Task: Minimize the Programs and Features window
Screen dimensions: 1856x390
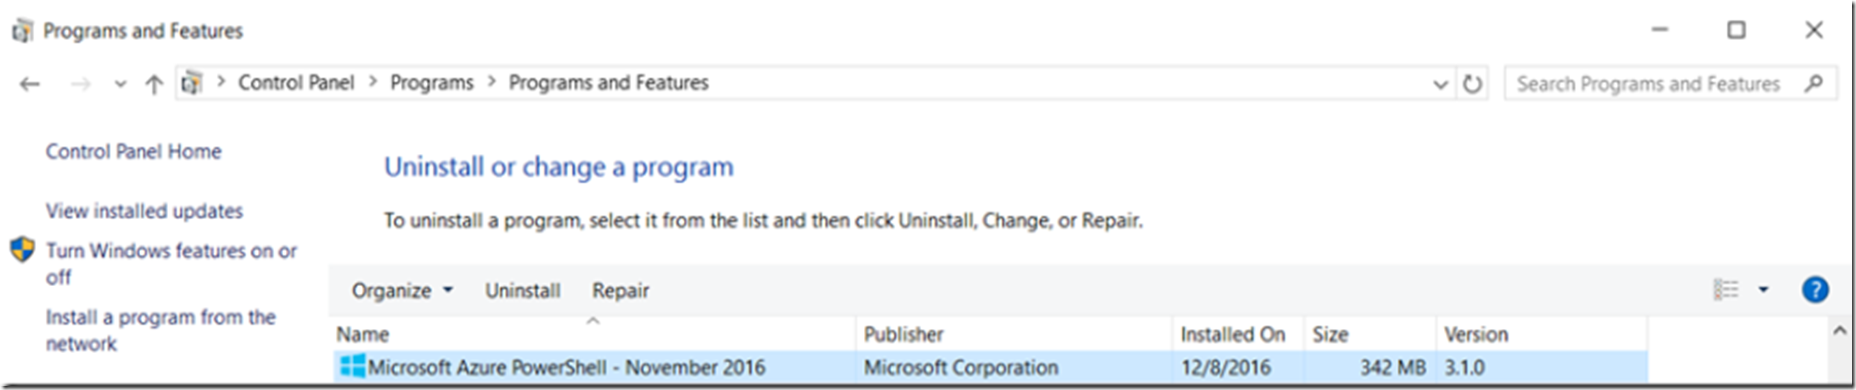Action: 1660,30
